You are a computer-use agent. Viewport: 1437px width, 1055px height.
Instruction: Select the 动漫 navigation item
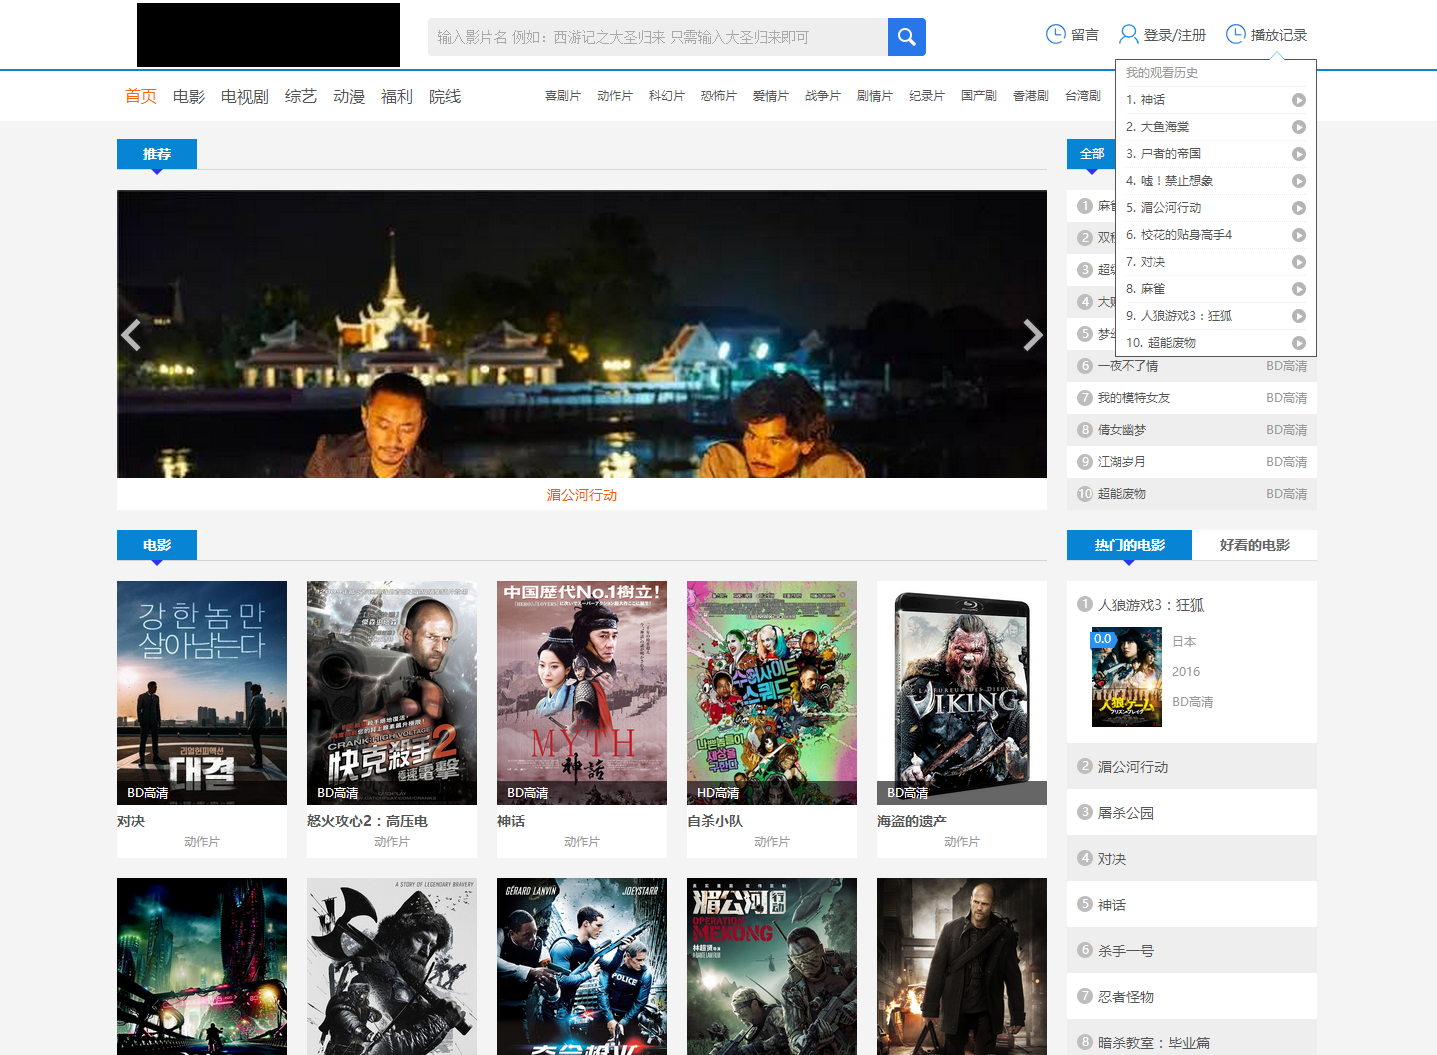point(349,96)
